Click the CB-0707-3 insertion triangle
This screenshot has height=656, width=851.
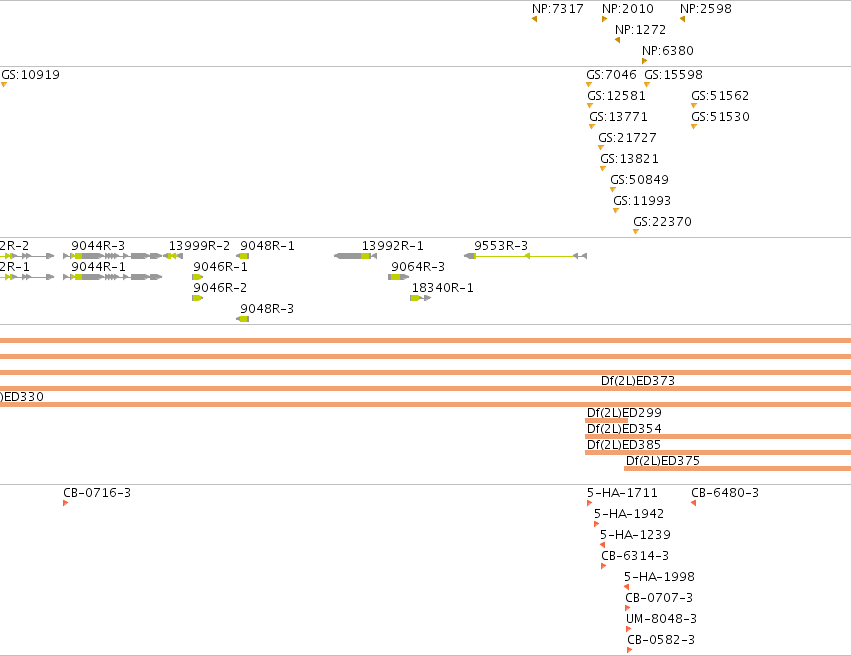[628, 608]
